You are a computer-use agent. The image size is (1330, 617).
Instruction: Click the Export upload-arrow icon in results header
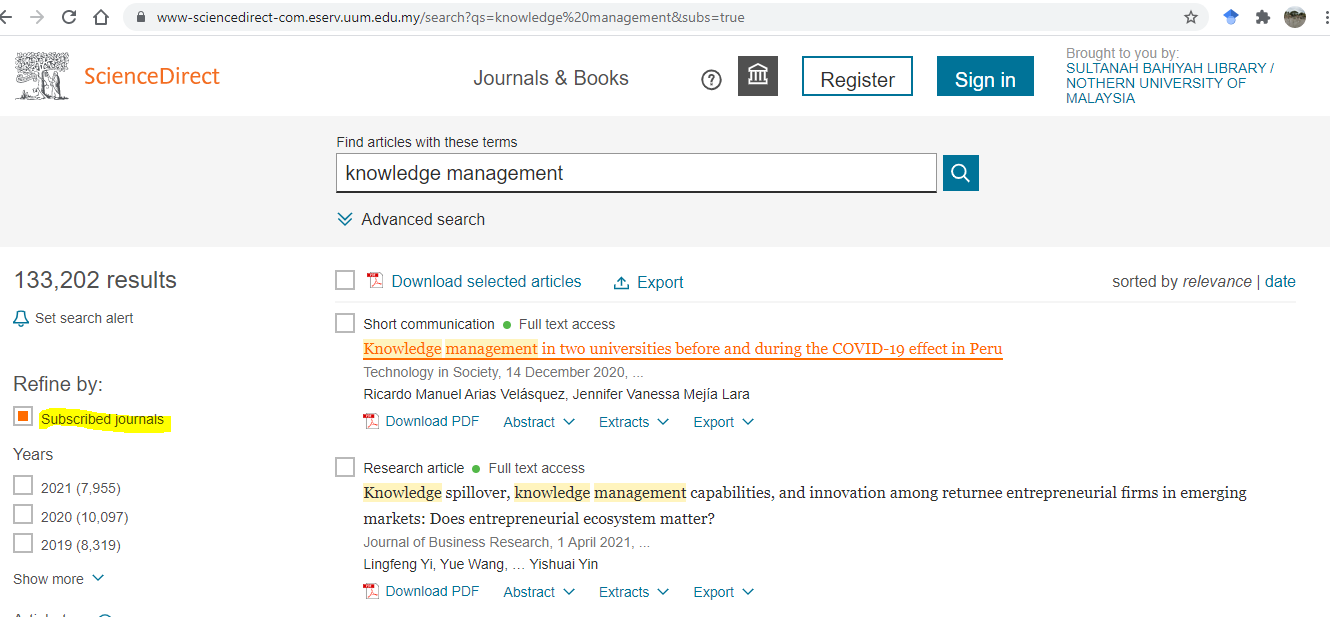pos(621,283)
